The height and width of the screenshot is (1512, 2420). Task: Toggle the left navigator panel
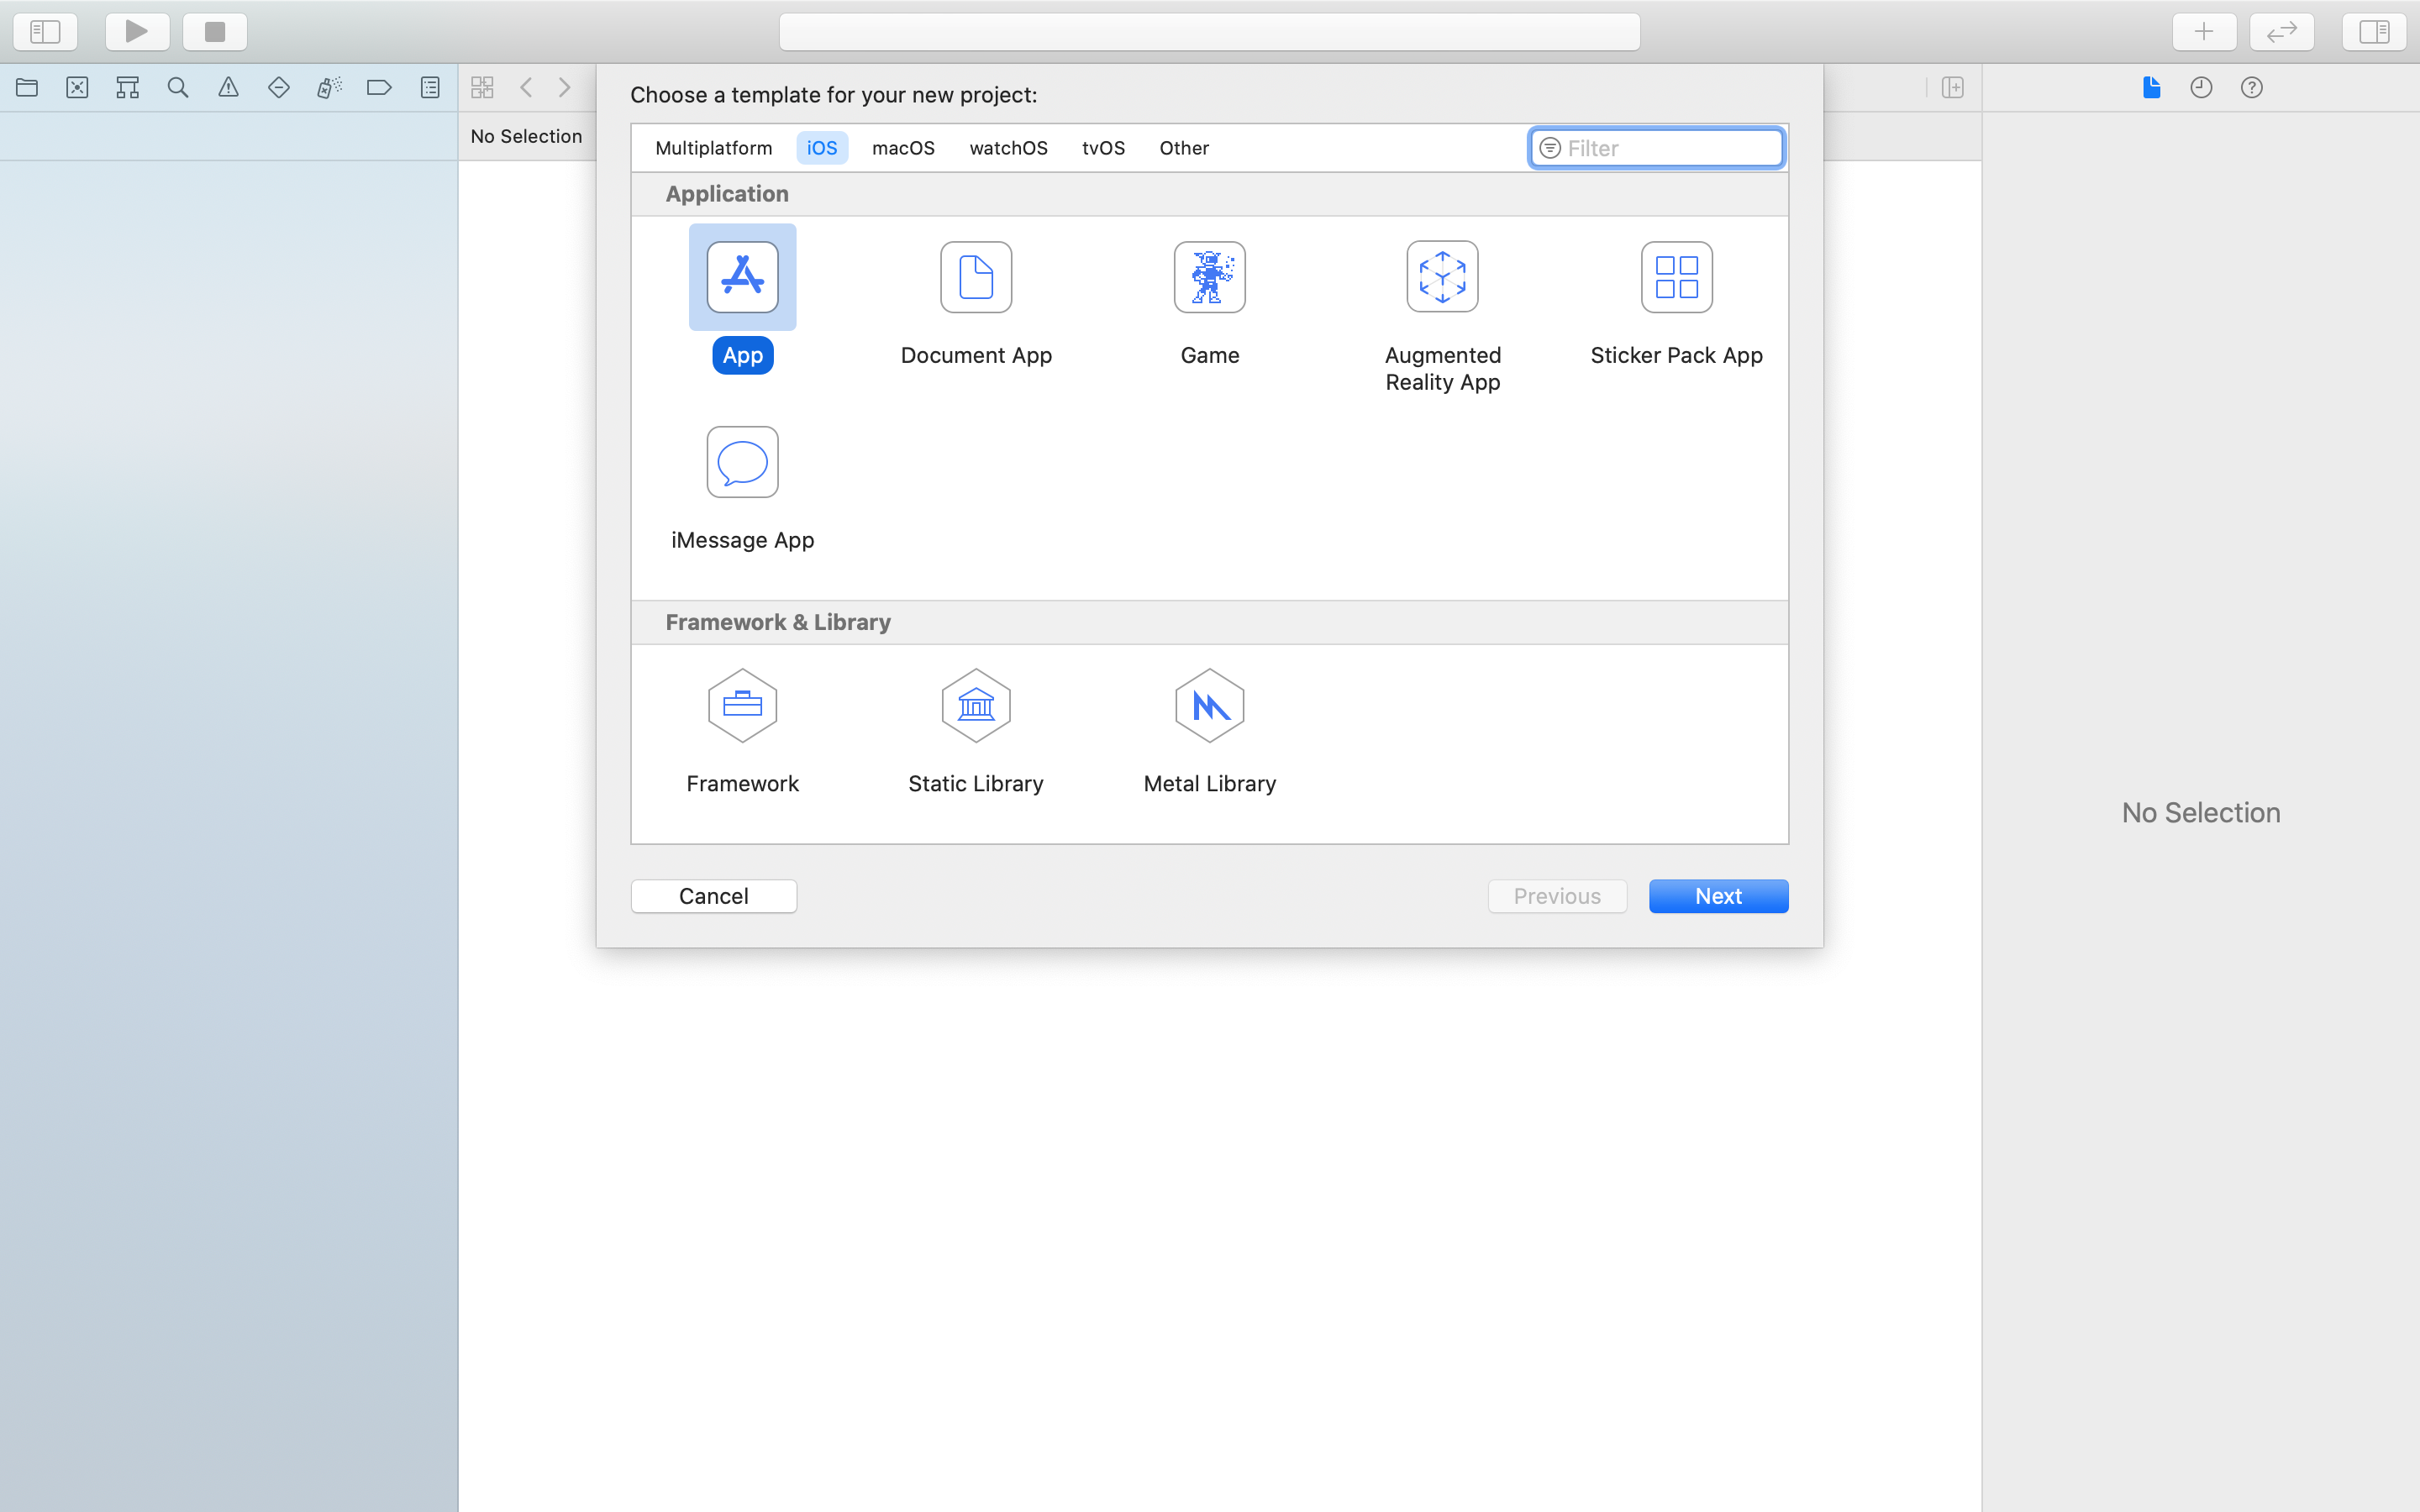tap(45, 32)
